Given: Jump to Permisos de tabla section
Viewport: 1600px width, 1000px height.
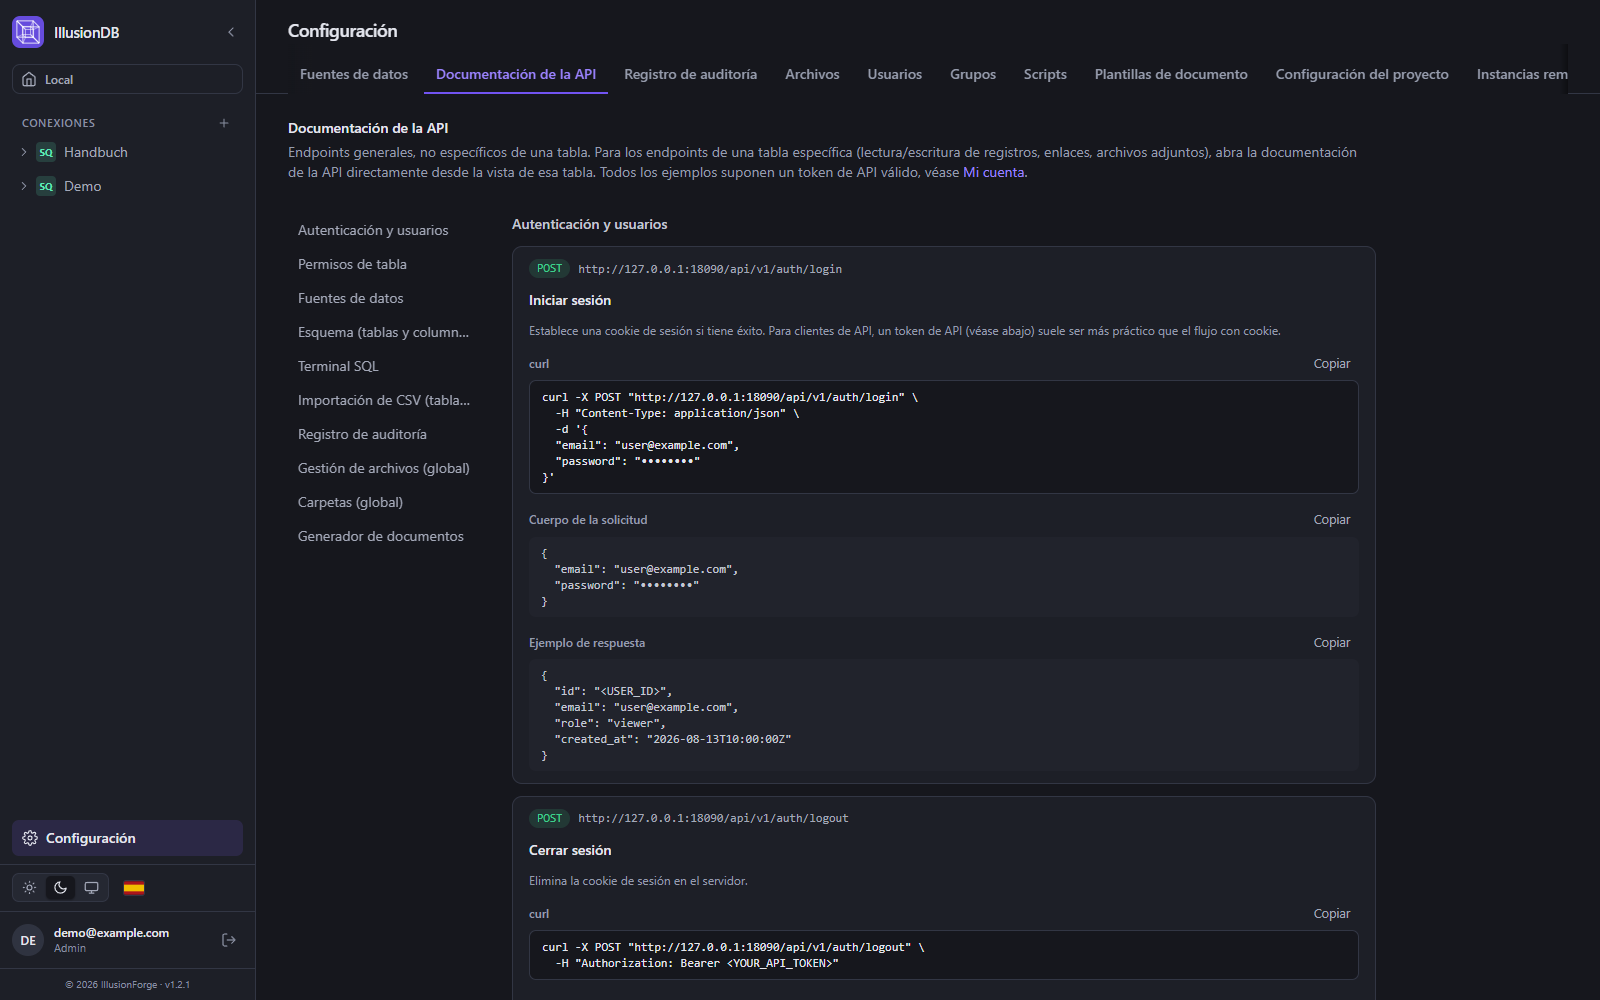Looking at the screenshot, I should (x=384, y=264).
